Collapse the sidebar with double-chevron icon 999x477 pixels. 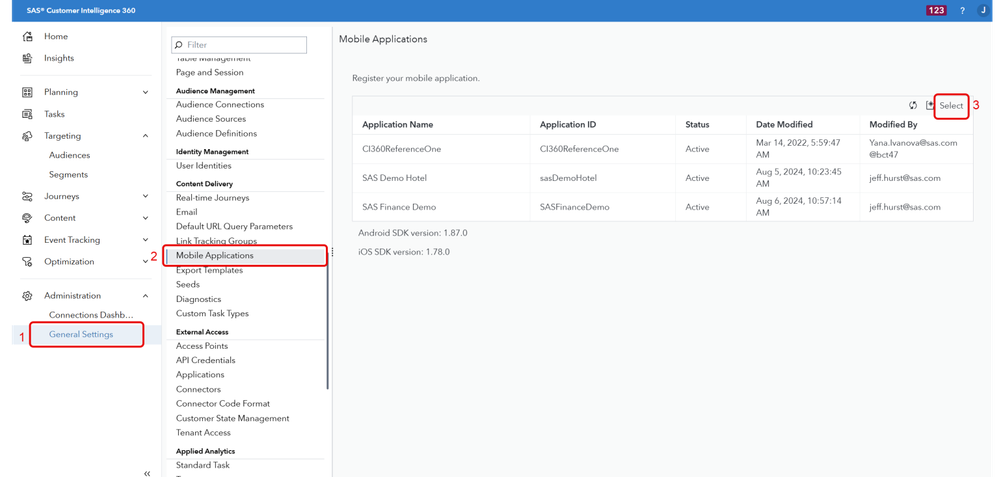(x=148, y=472)
